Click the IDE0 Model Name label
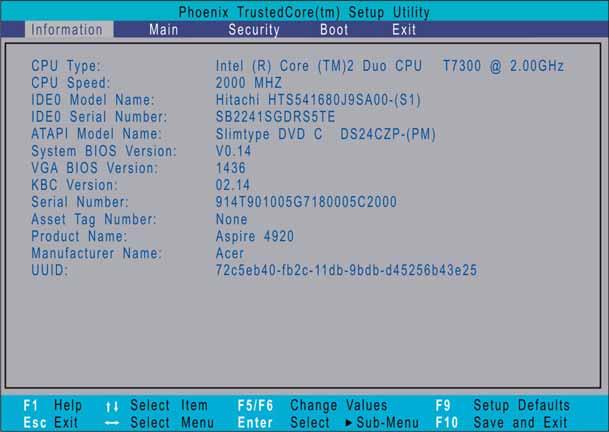Screen dimensions: 609x432 (93, 100)
